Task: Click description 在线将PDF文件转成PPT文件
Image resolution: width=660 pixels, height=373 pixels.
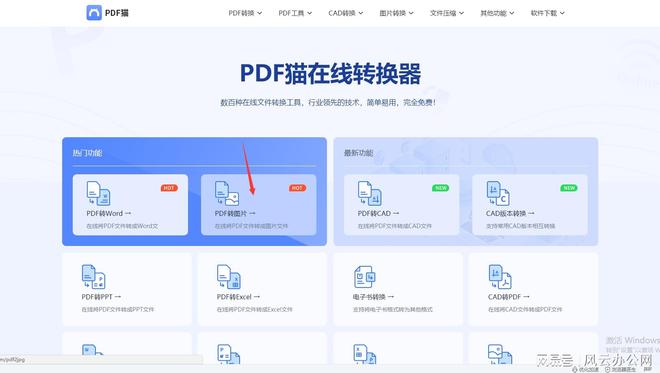Action: point(118,309)
